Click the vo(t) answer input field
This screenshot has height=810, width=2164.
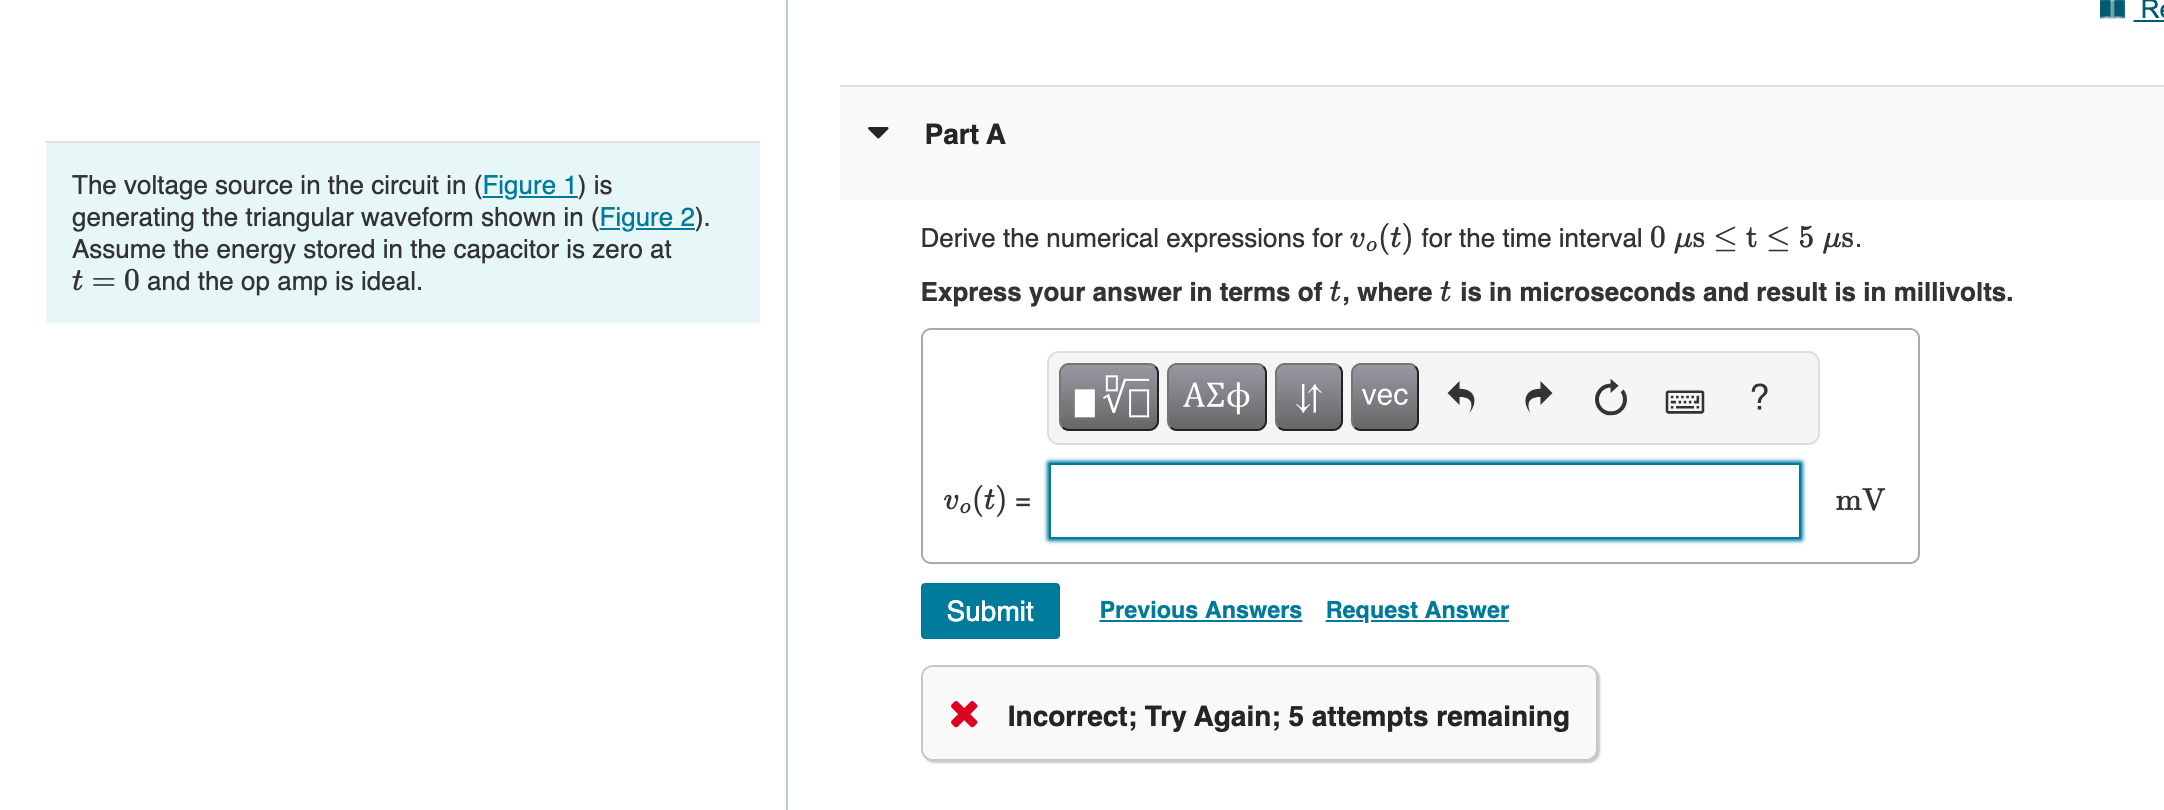coord(1424,501)
